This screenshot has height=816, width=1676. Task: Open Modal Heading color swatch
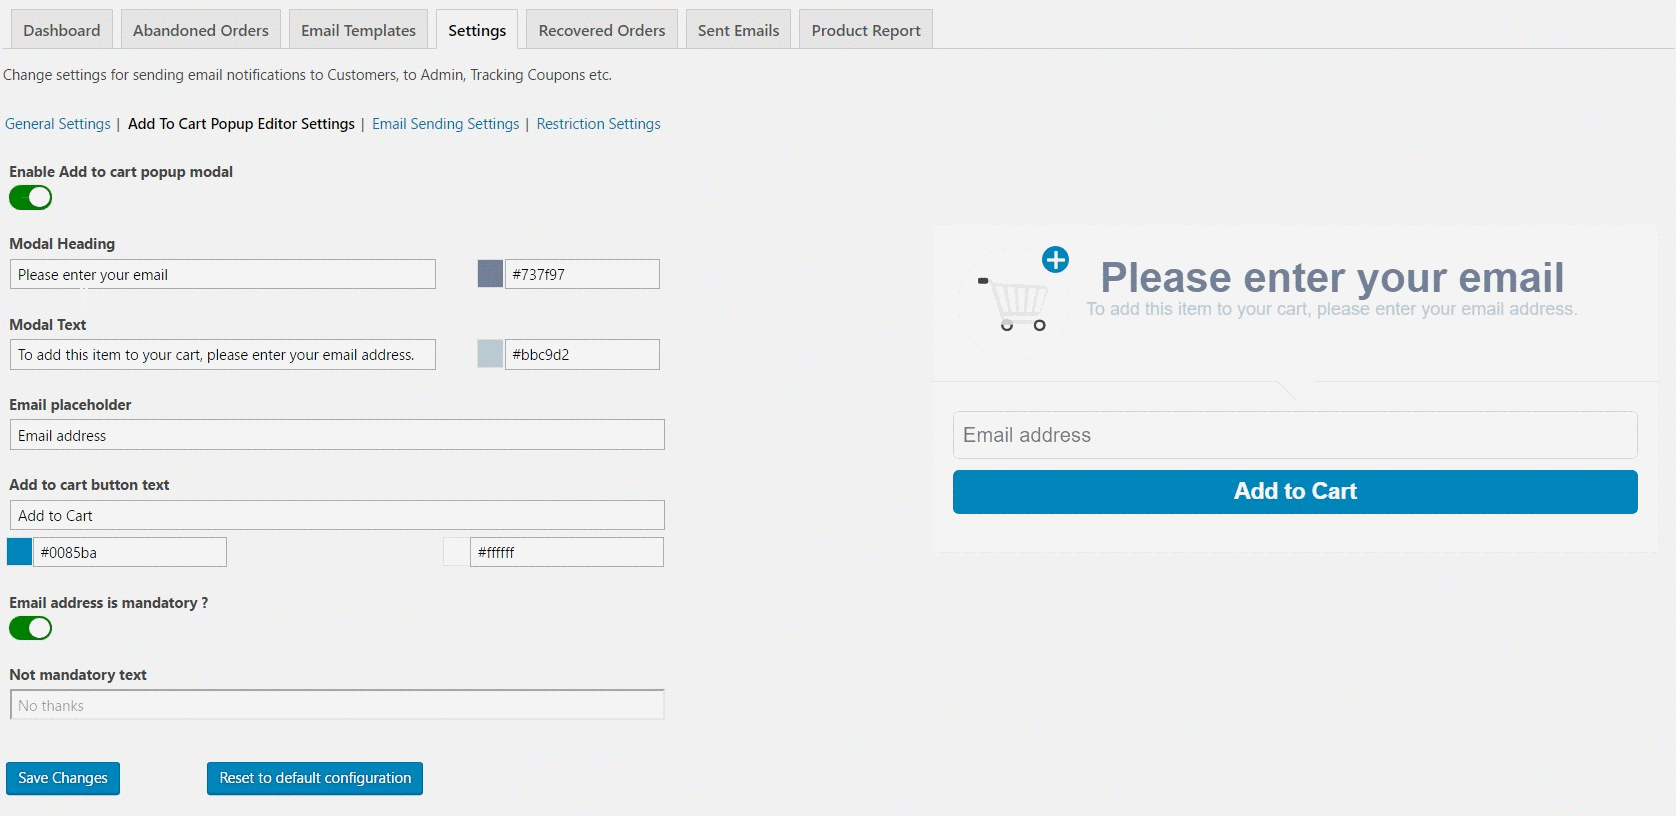[x=490, y=274]
